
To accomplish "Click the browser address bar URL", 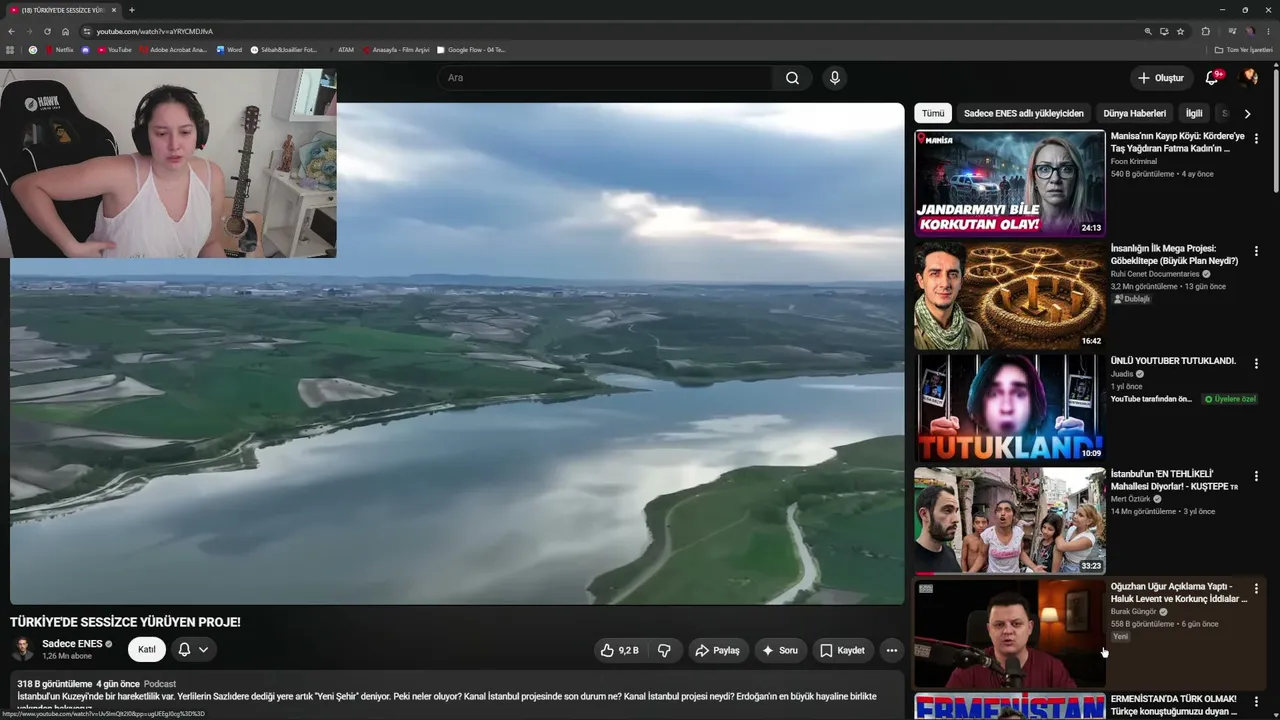I will tap(154, 31).
